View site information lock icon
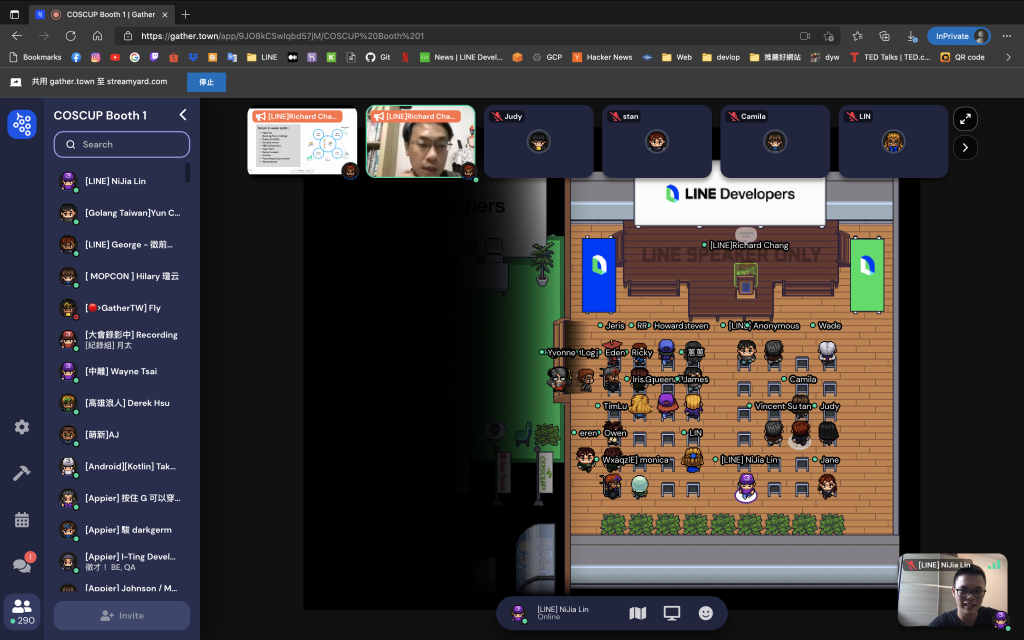The image size is (1024, 640). tap(128, 36)
